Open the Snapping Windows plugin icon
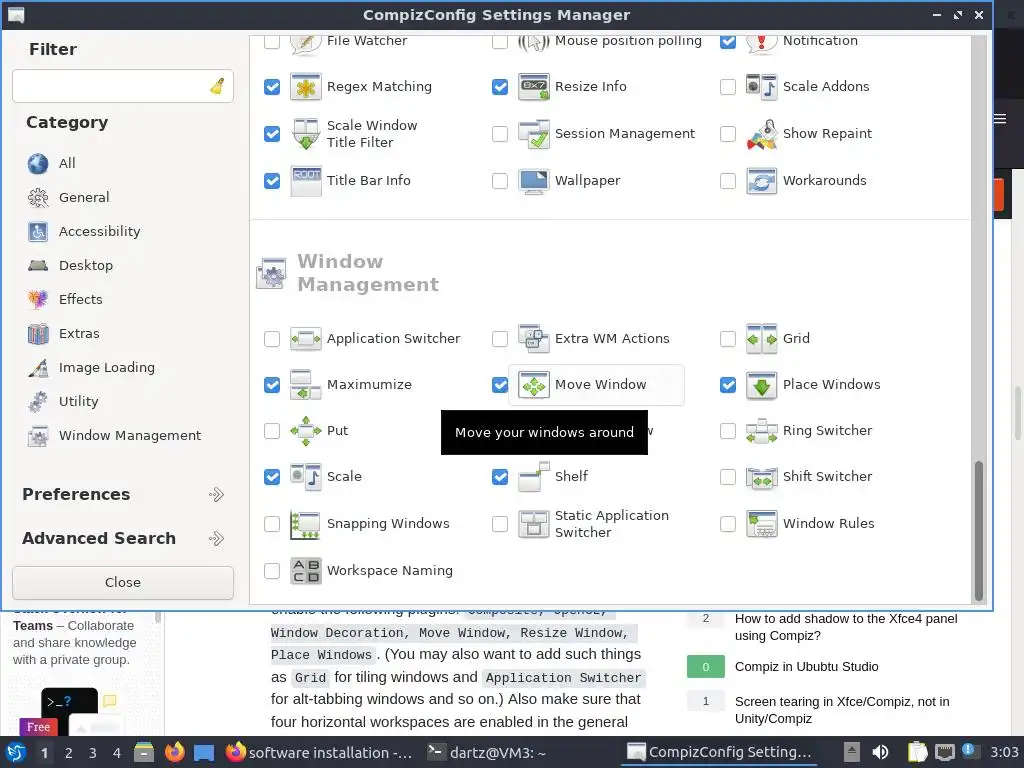This screenshot has width=1024, height=768. click(x=306, y=524)
